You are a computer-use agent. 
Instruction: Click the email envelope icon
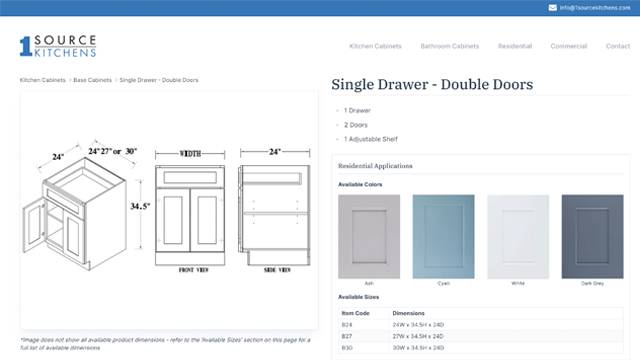coord(553,8)
